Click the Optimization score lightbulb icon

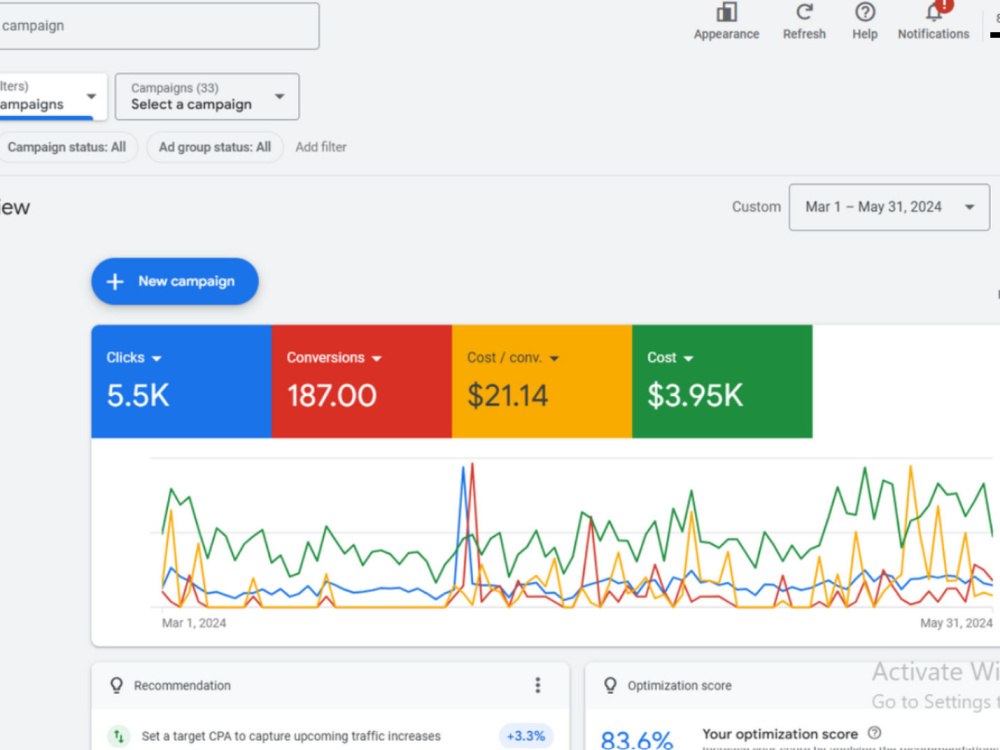(x=610, y=685)
